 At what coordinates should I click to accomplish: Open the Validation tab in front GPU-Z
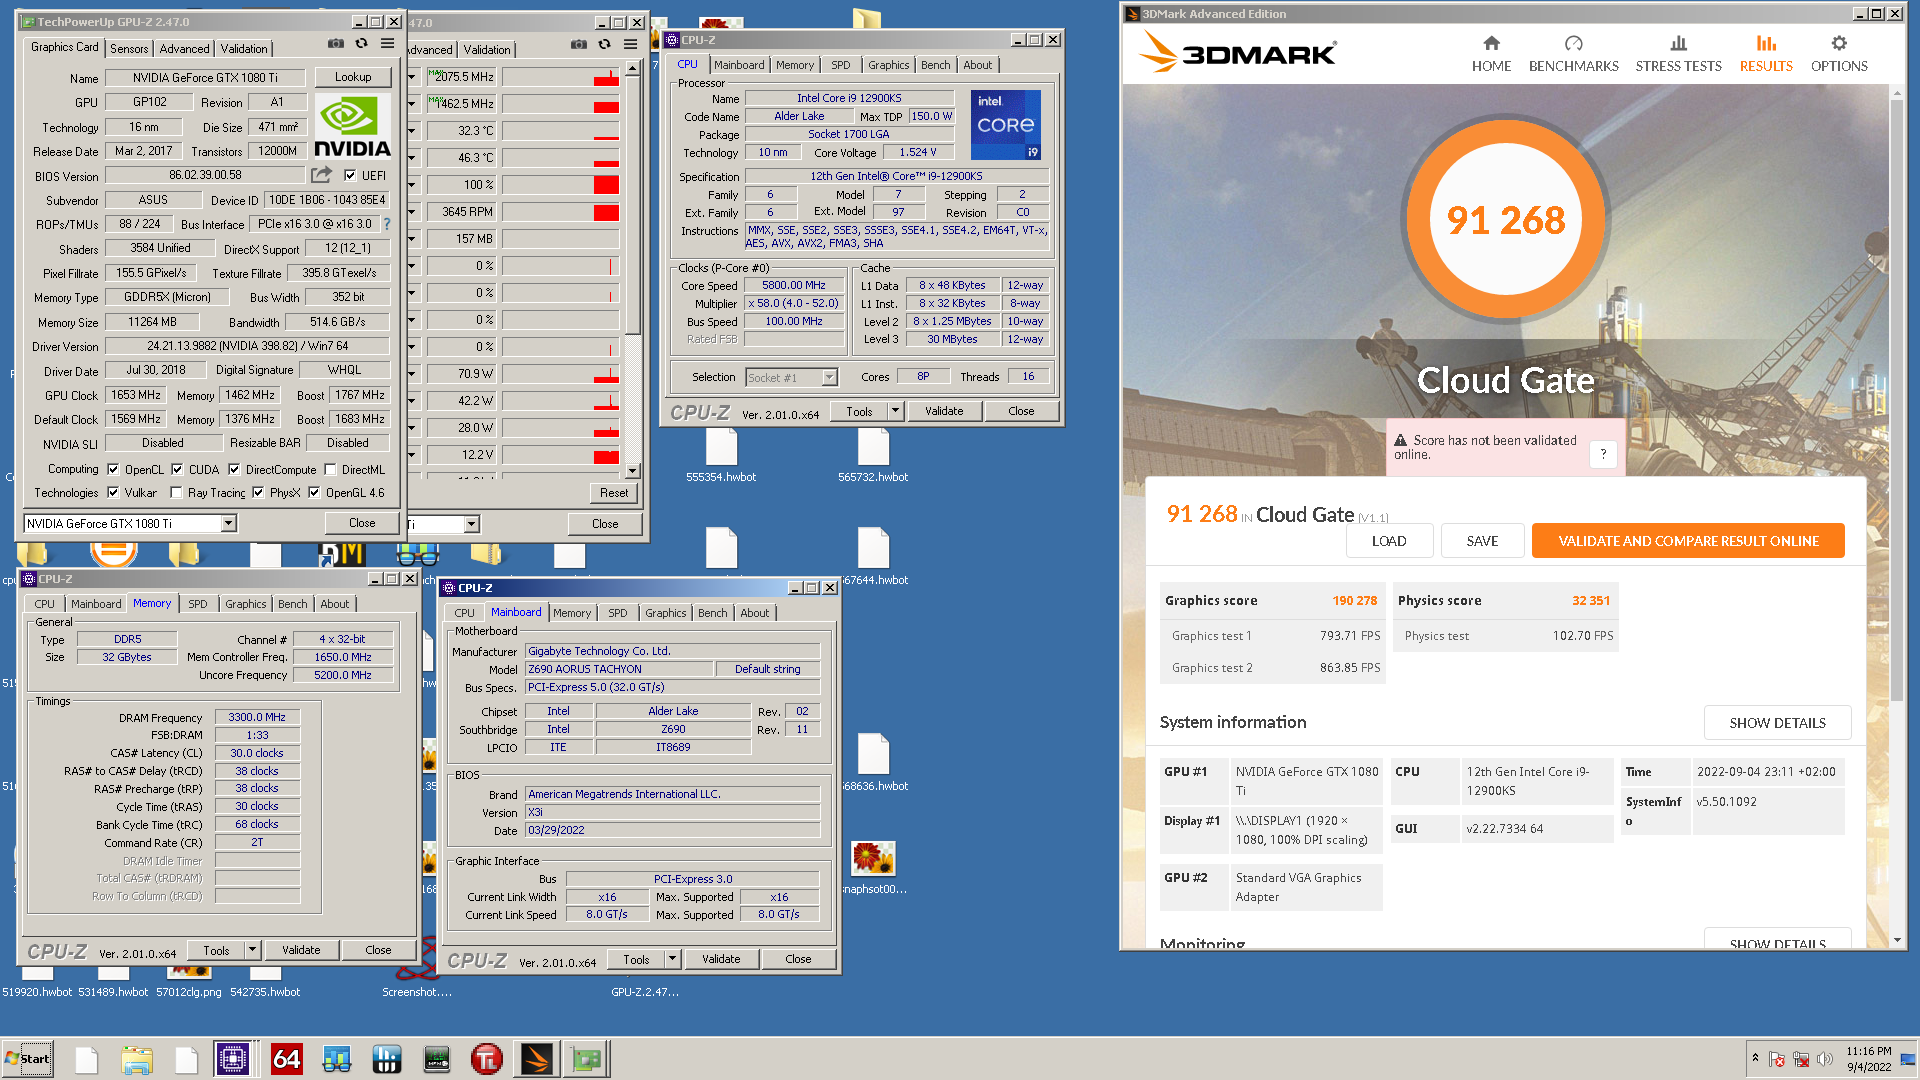pos(244,48)
